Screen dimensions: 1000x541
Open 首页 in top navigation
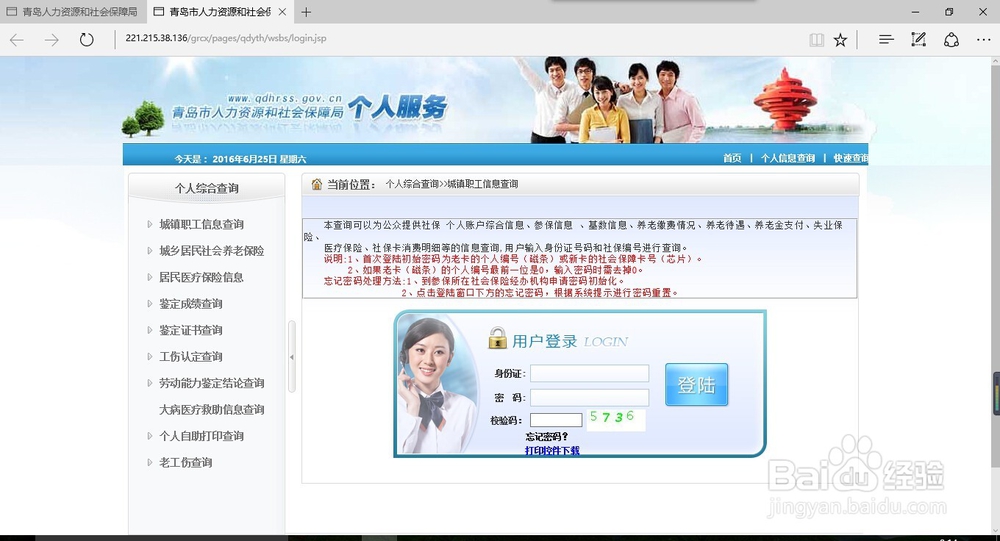point(732,158)
